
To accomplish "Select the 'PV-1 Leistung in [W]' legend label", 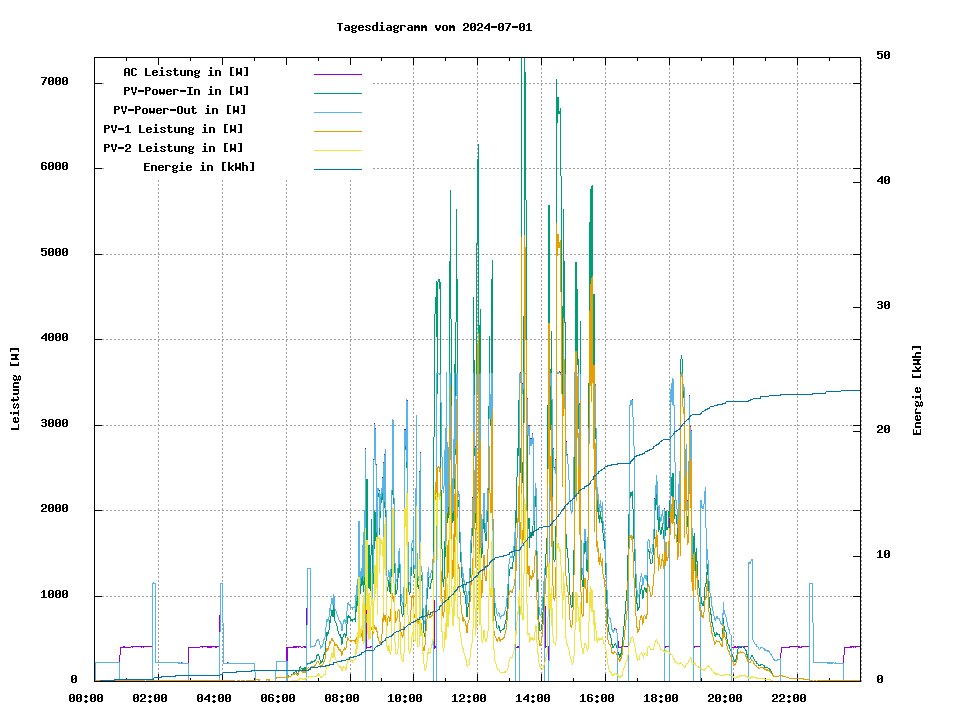I will click(x=173, y=129).
